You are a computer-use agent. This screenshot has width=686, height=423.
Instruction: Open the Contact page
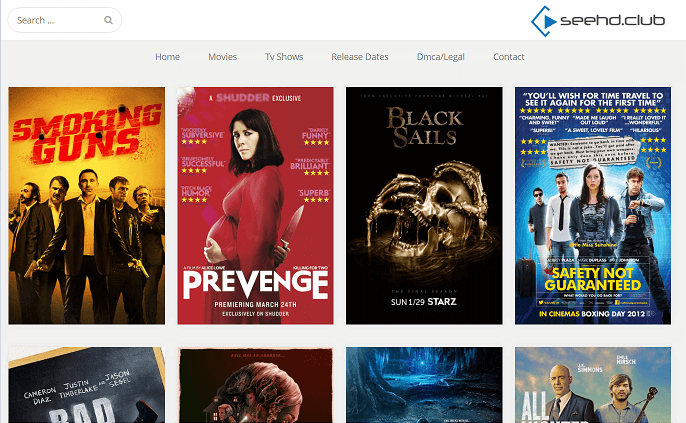click(x=508, y=57)
